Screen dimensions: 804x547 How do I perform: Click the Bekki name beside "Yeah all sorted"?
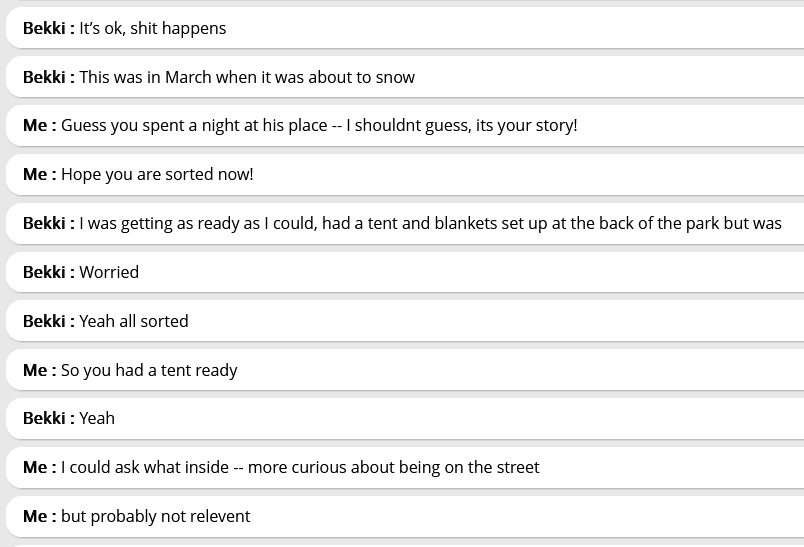(x=44, y=321)
